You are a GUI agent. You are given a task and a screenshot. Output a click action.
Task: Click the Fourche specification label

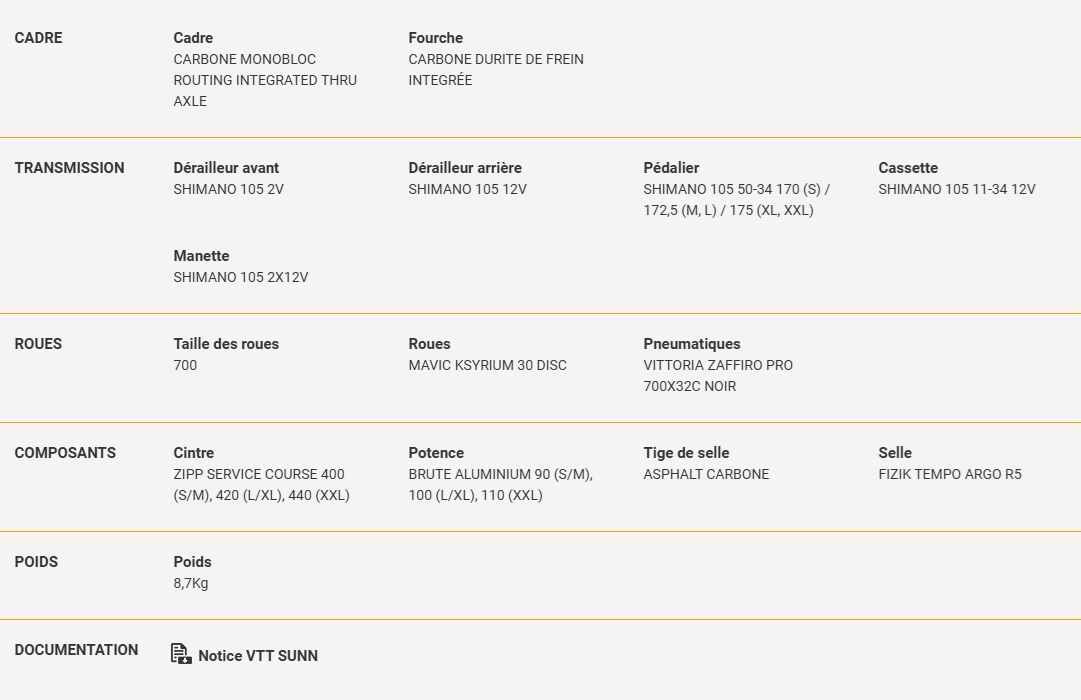(x=436, y=38)
